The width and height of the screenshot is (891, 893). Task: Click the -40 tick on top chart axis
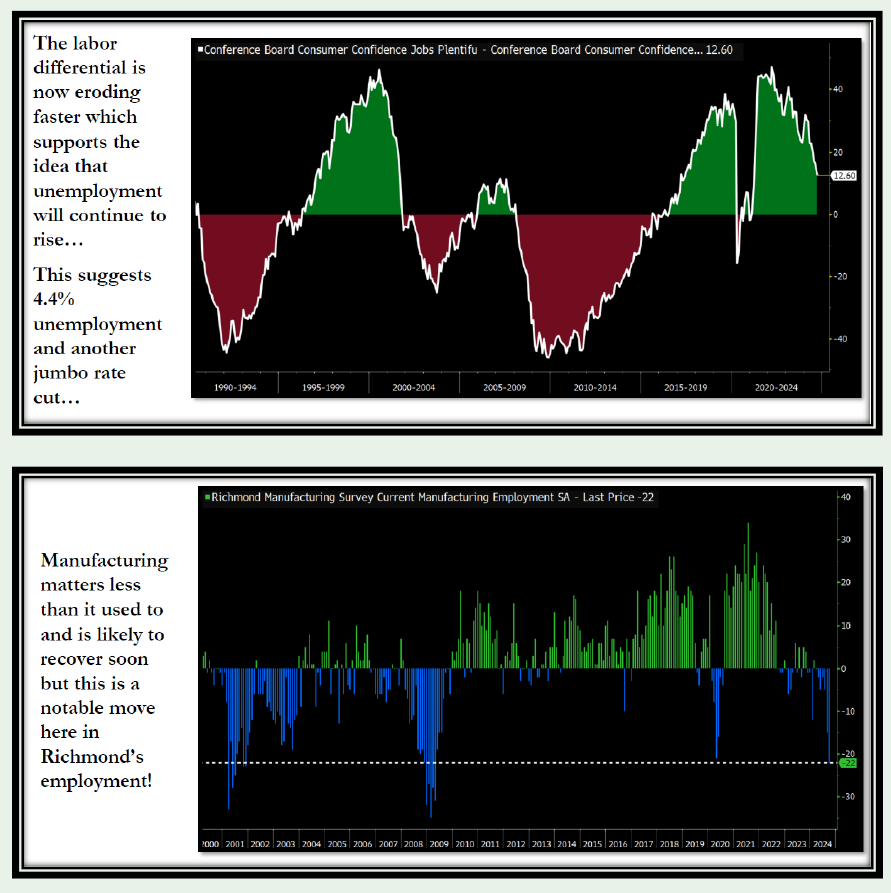[840, 339]
